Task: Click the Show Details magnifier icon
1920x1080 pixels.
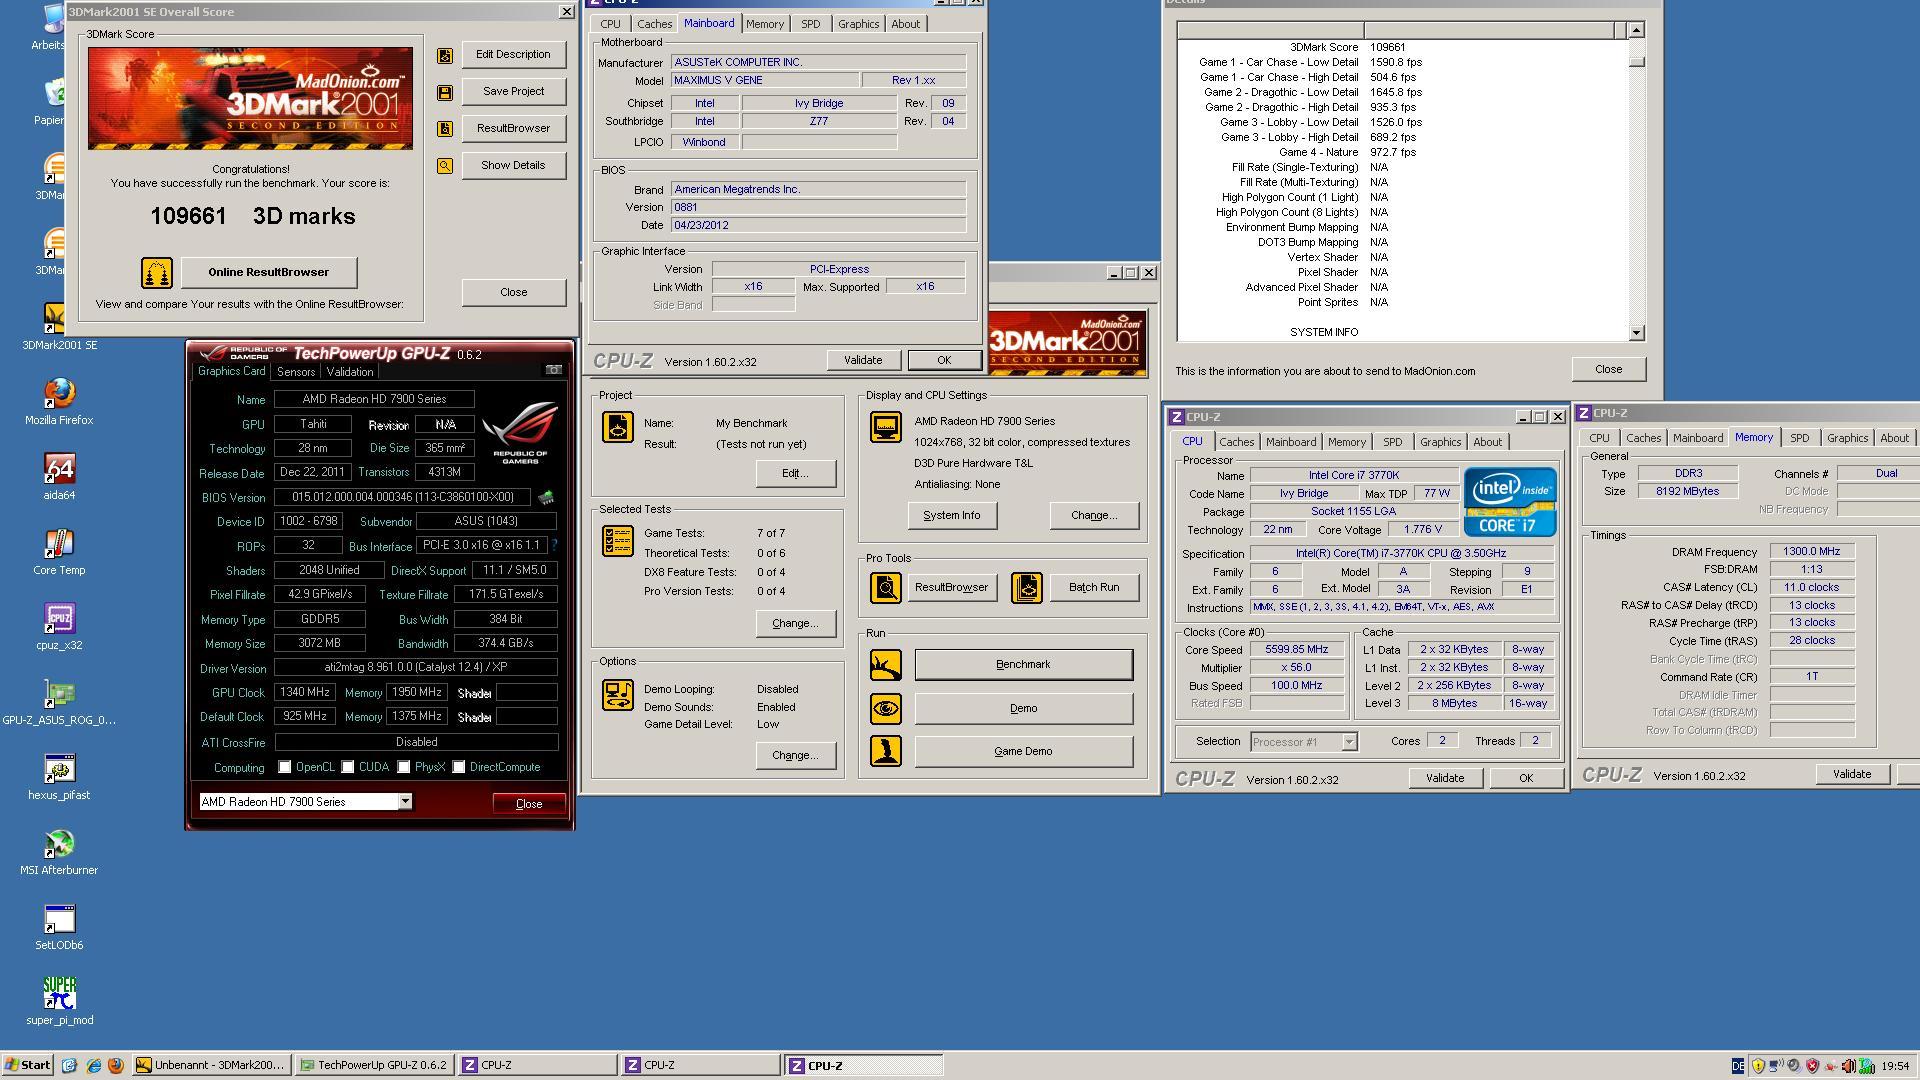Action: [445, 166]
